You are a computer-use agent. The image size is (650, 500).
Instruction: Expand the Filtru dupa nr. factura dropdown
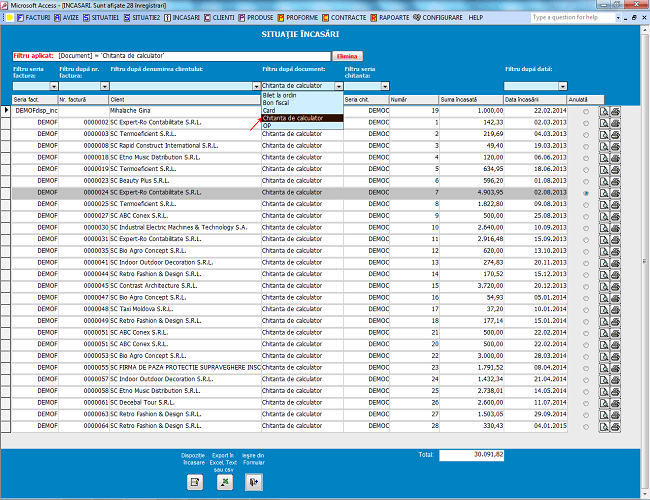click(104, 86)
